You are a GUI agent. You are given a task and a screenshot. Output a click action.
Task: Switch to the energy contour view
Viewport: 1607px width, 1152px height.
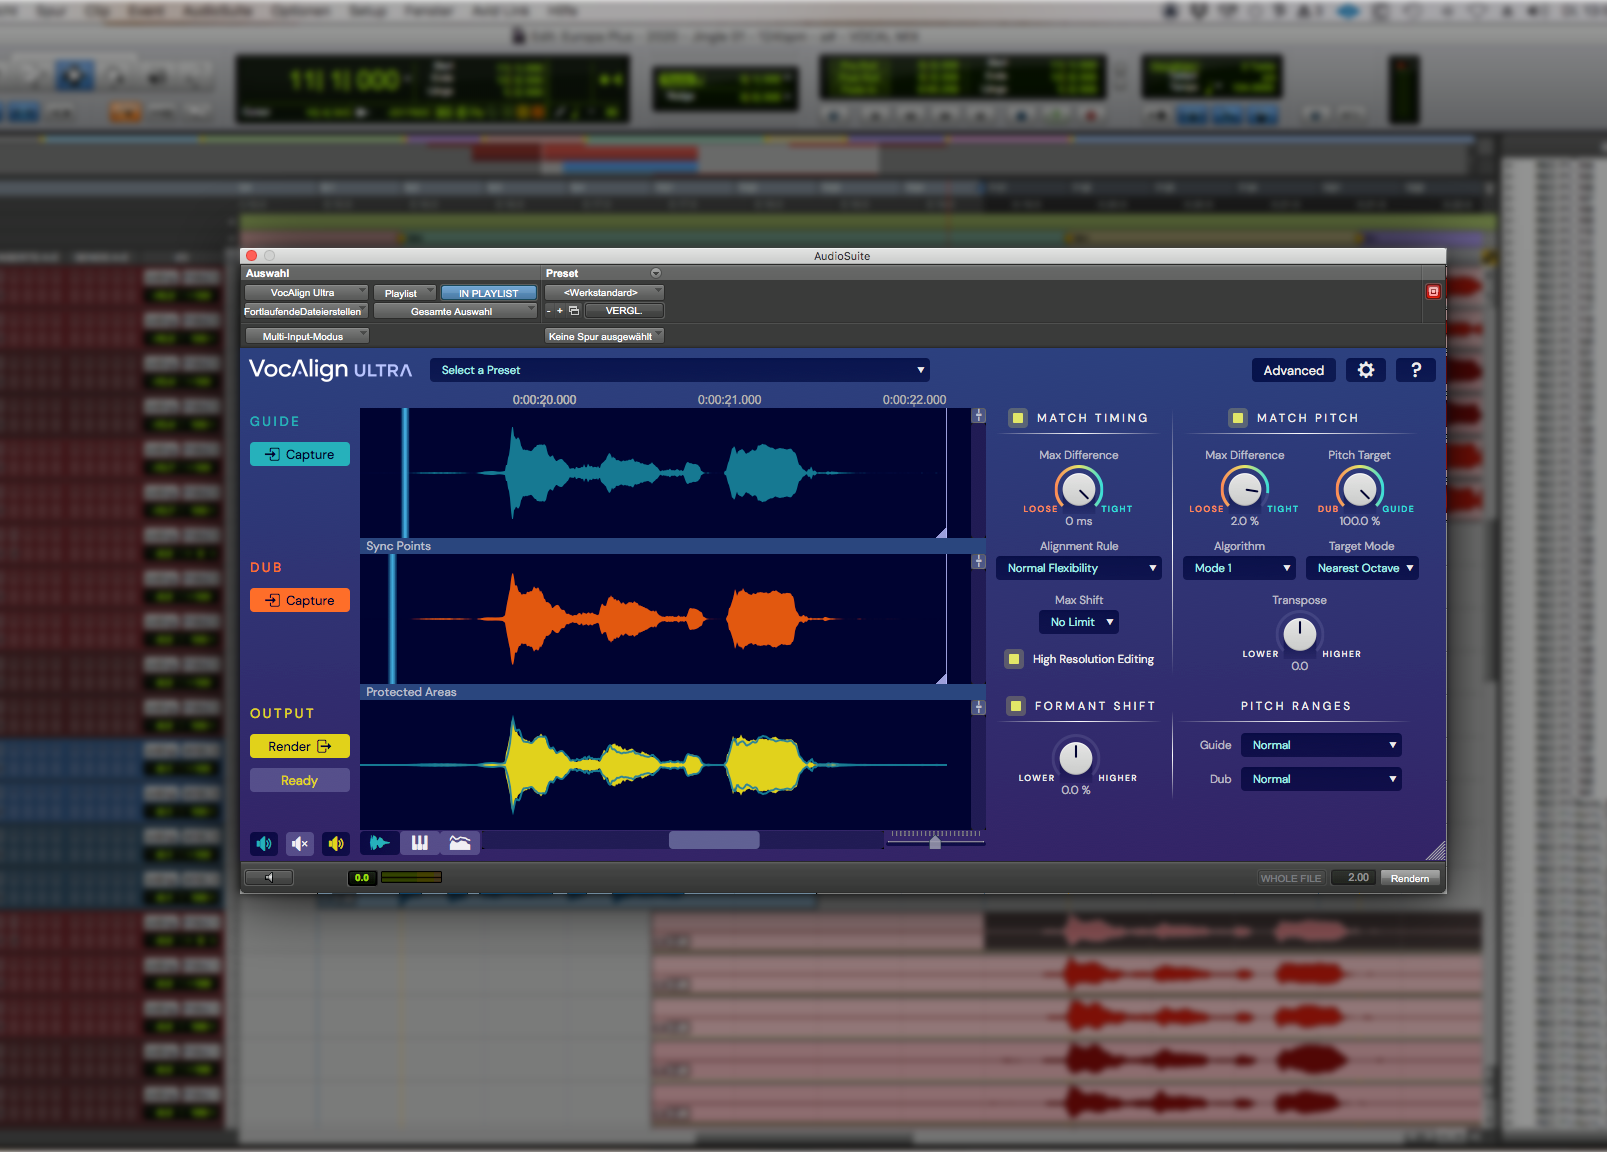[460, 843]
